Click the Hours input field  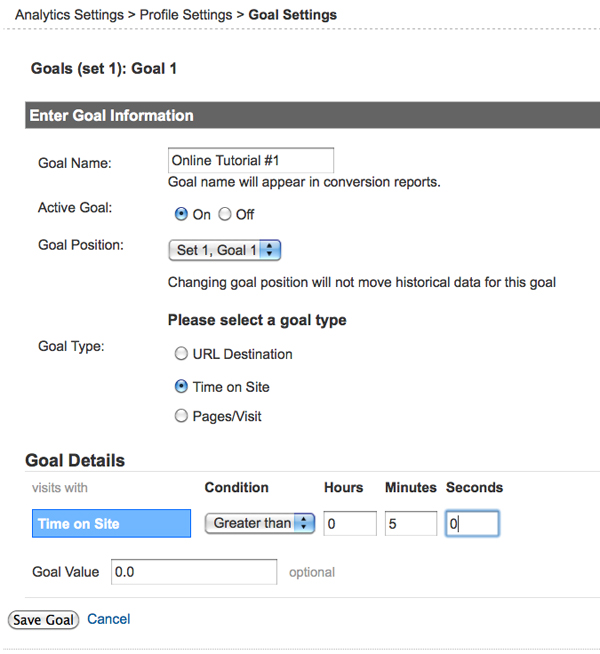[350, 523]
